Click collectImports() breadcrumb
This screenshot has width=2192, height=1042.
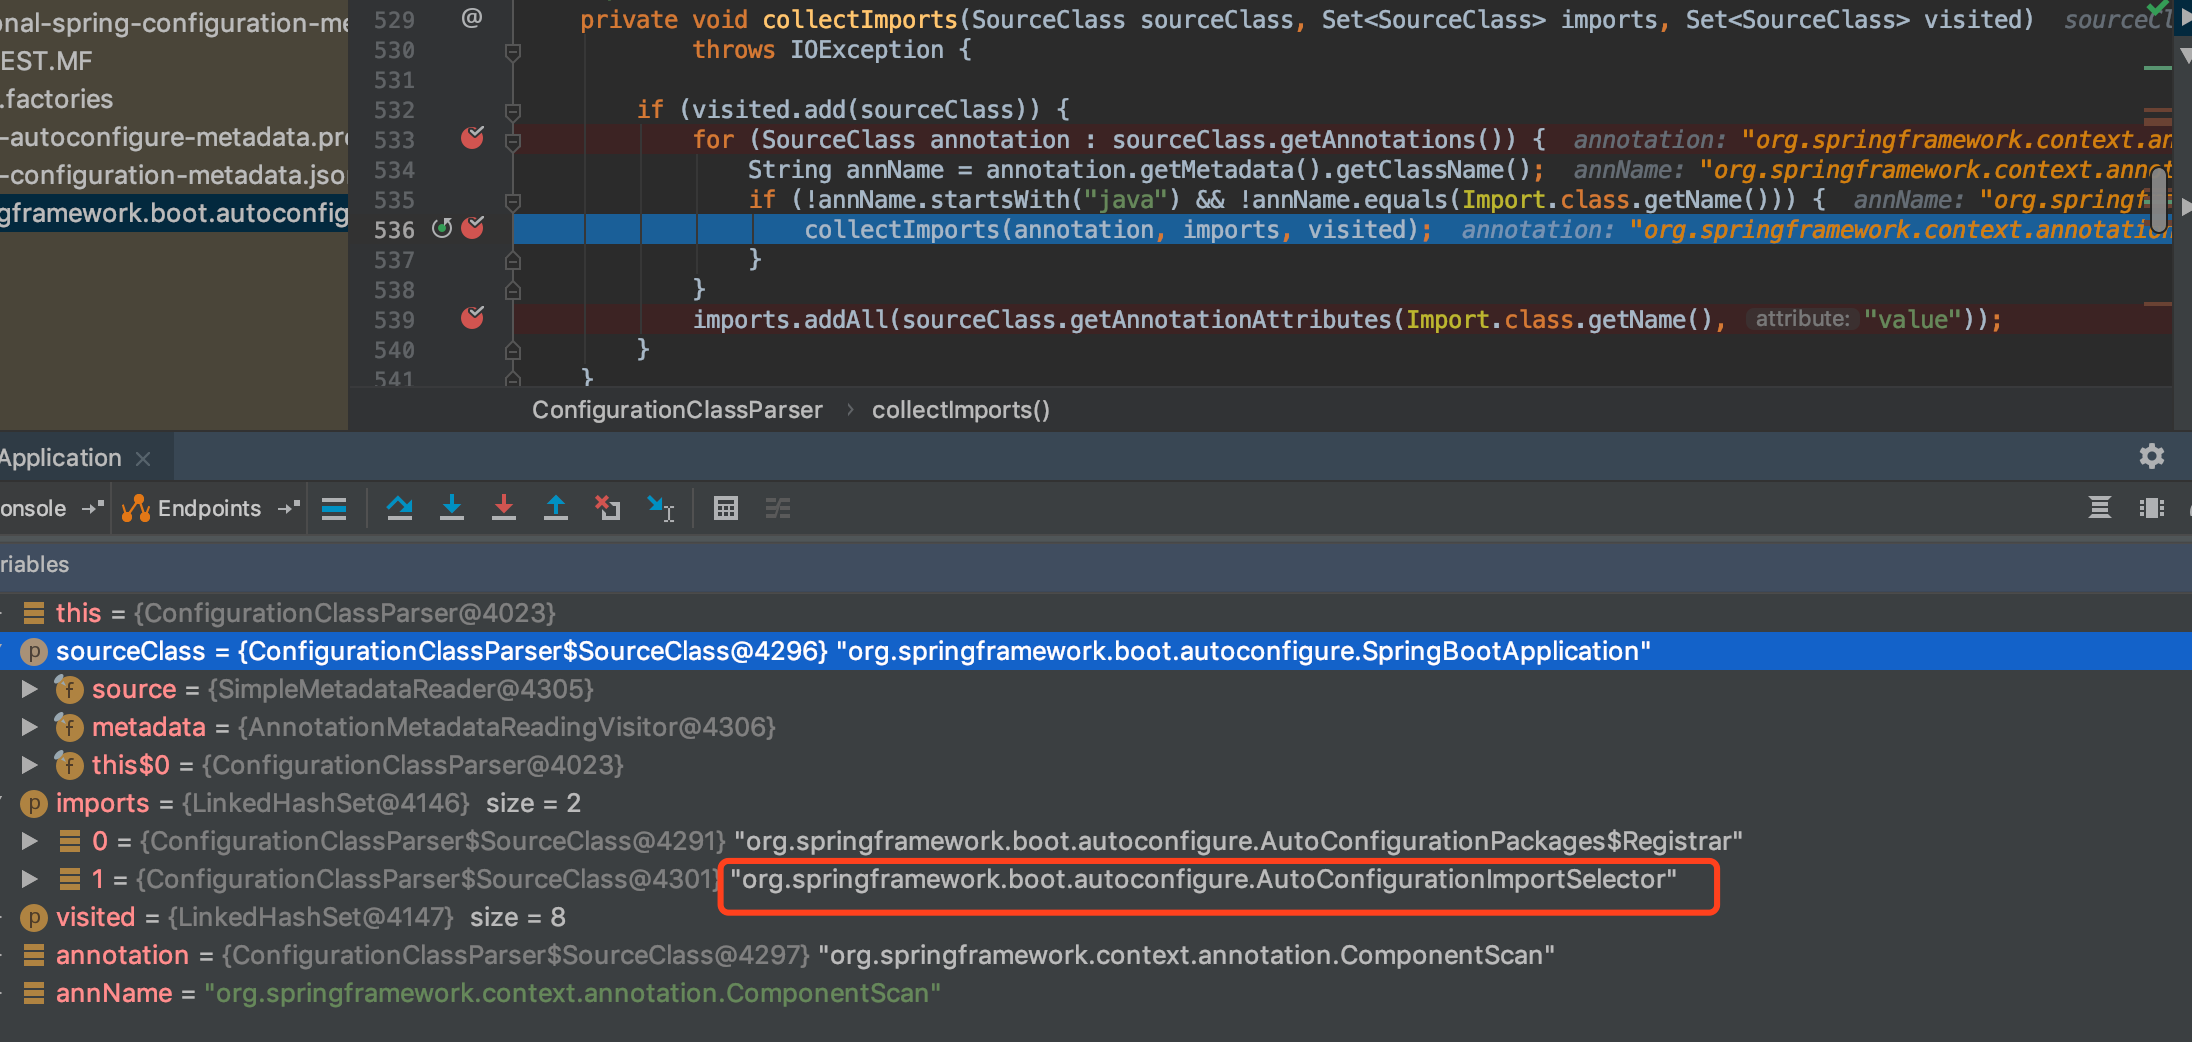(x=961, y=410)
